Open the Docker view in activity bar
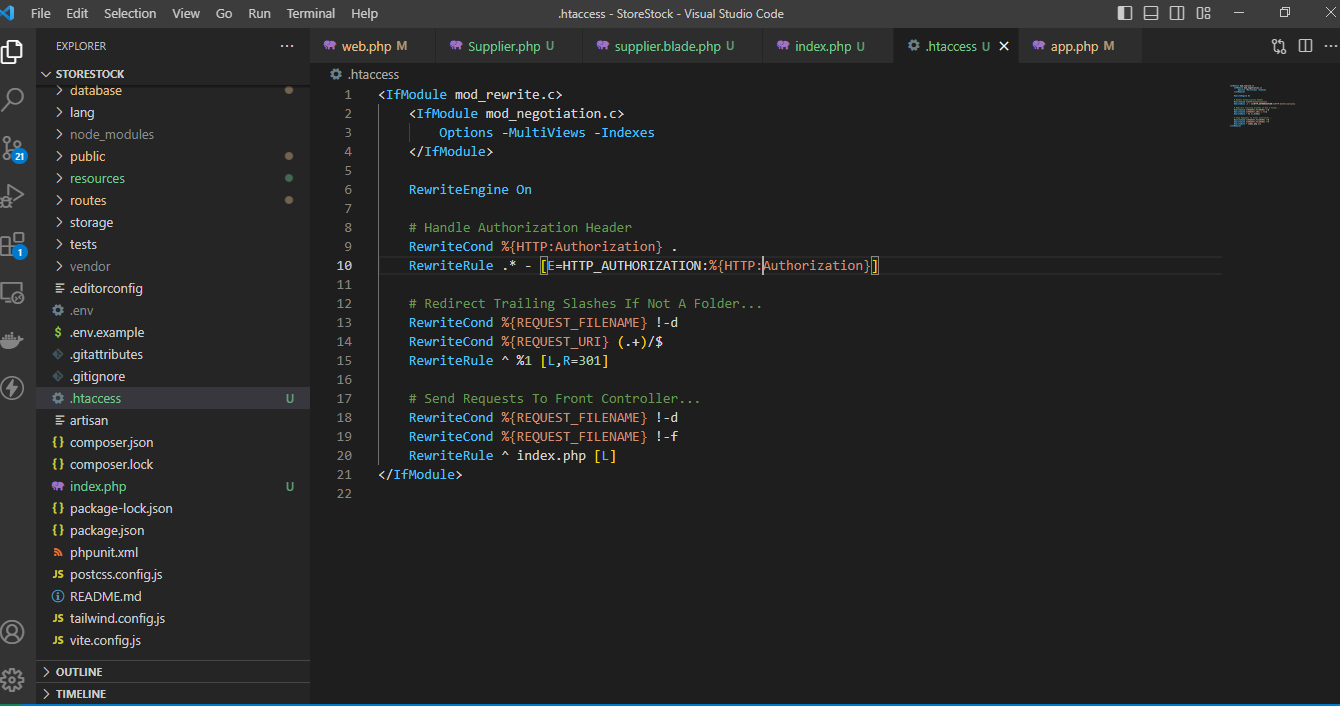 click(14, 340)
